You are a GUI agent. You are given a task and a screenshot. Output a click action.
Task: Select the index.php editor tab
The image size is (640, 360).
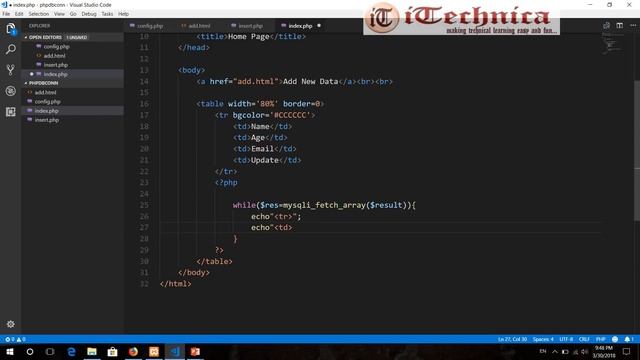[300, 26]
